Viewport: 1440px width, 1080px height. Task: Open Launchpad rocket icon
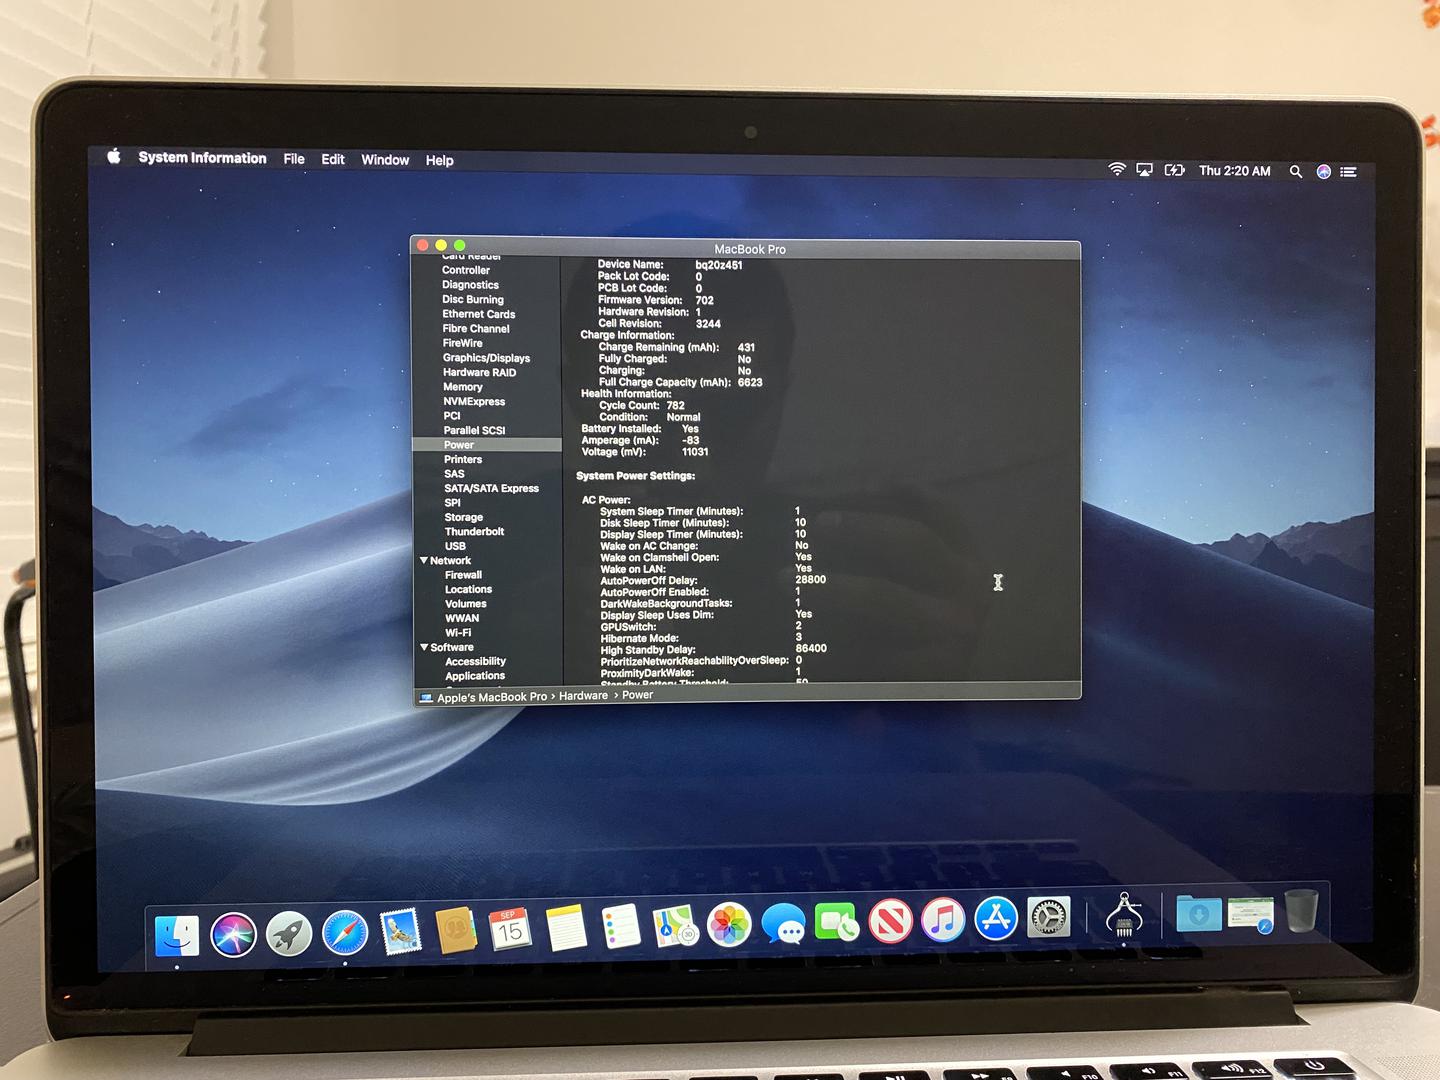coord(289,934)
